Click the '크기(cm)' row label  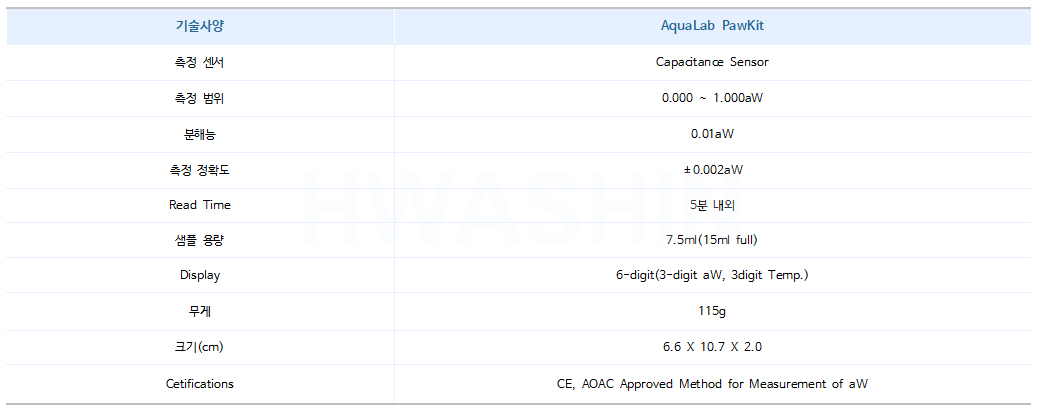[200, 347]
